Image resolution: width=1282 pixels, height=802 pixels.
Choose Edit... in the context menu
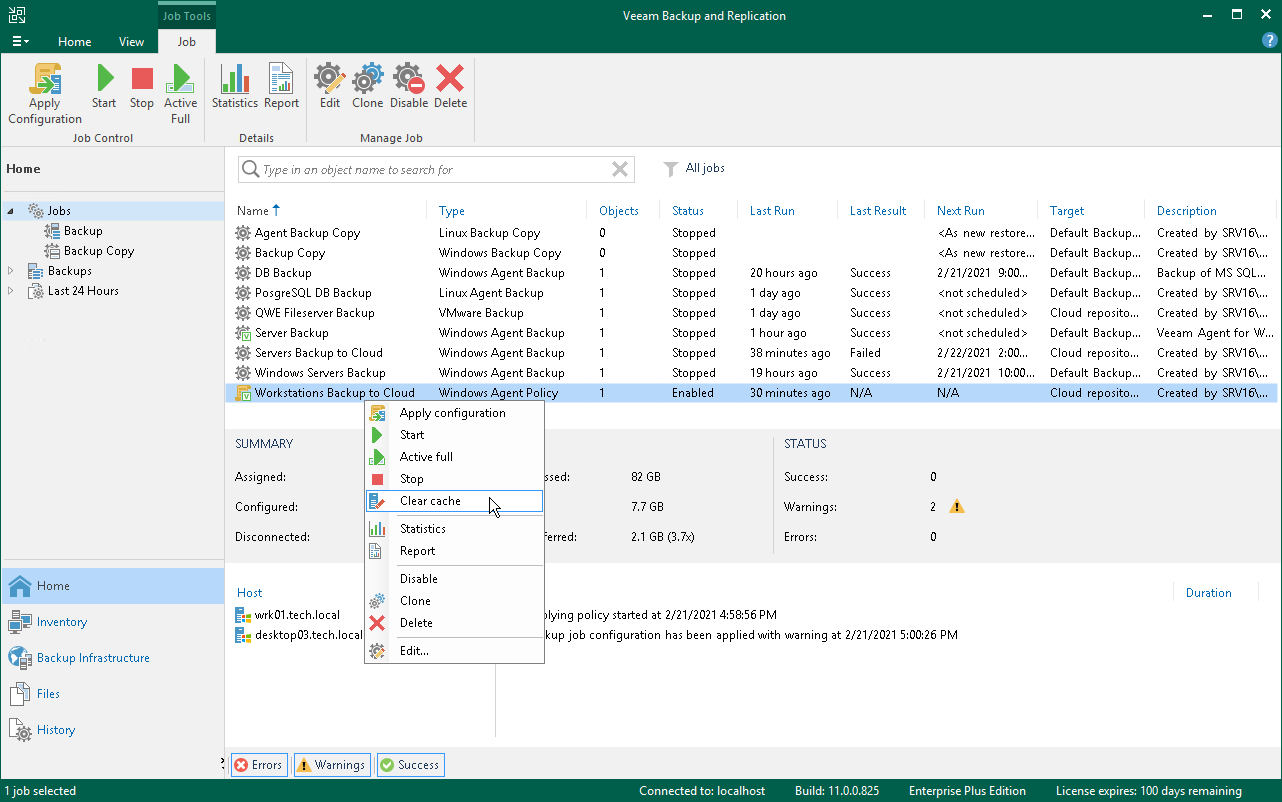tap(454, 651)
